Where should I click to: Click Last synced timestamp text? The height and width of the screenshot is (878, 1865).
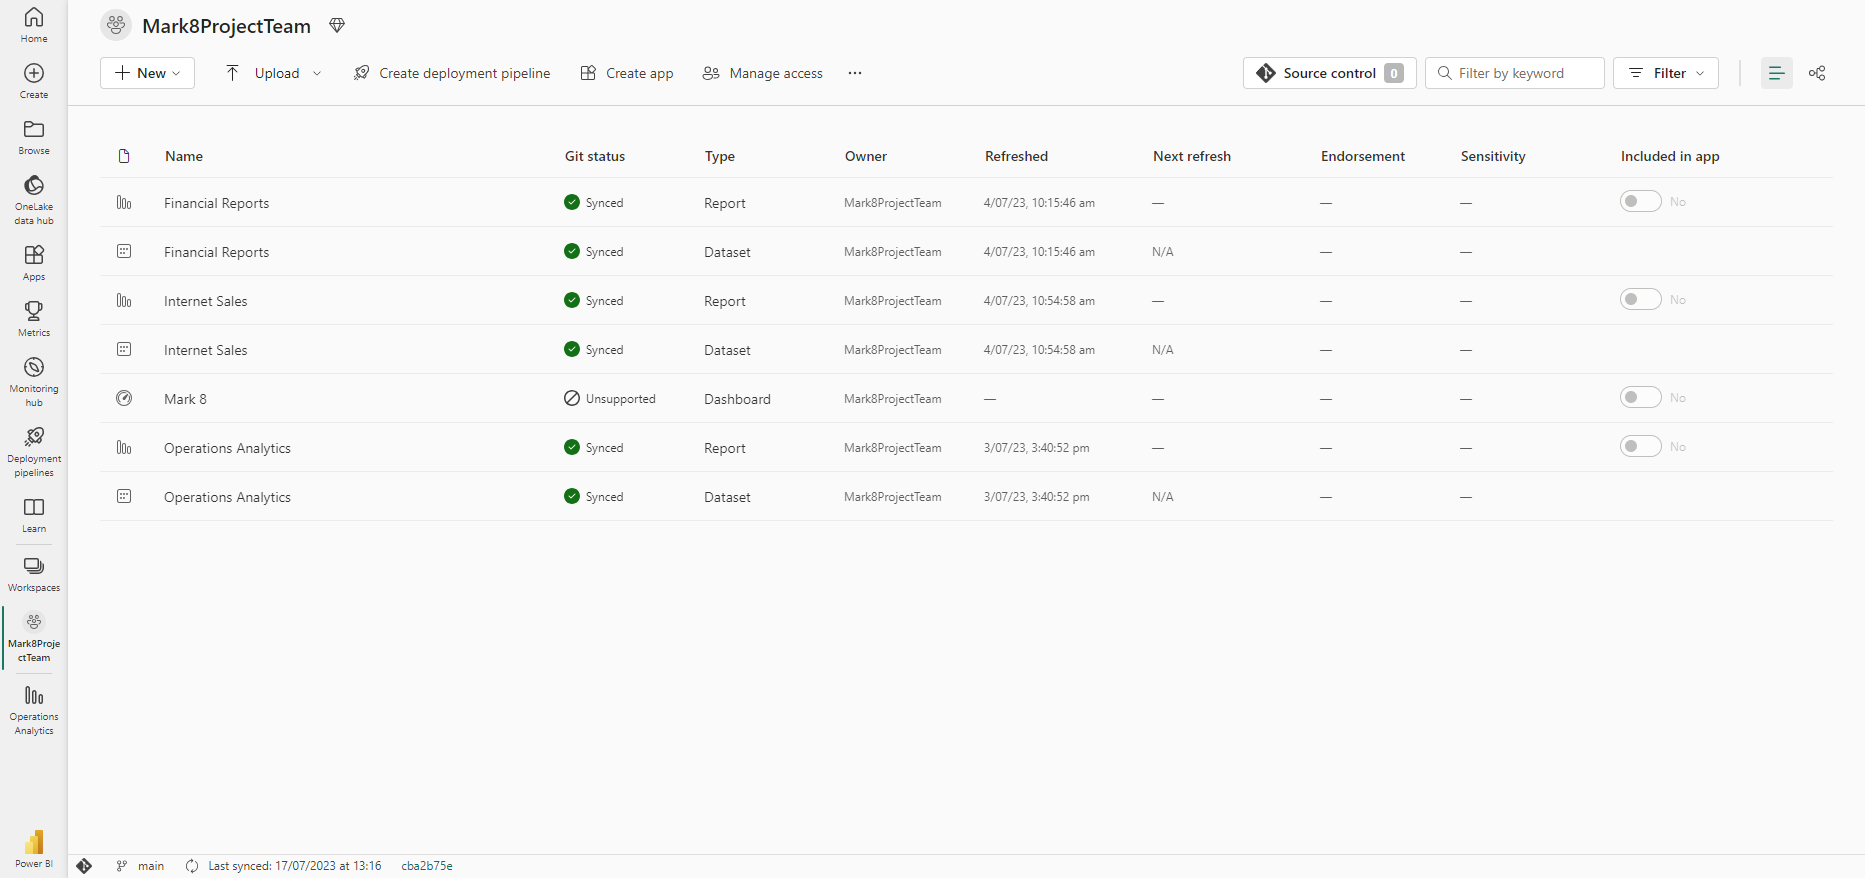click(295, 866)
